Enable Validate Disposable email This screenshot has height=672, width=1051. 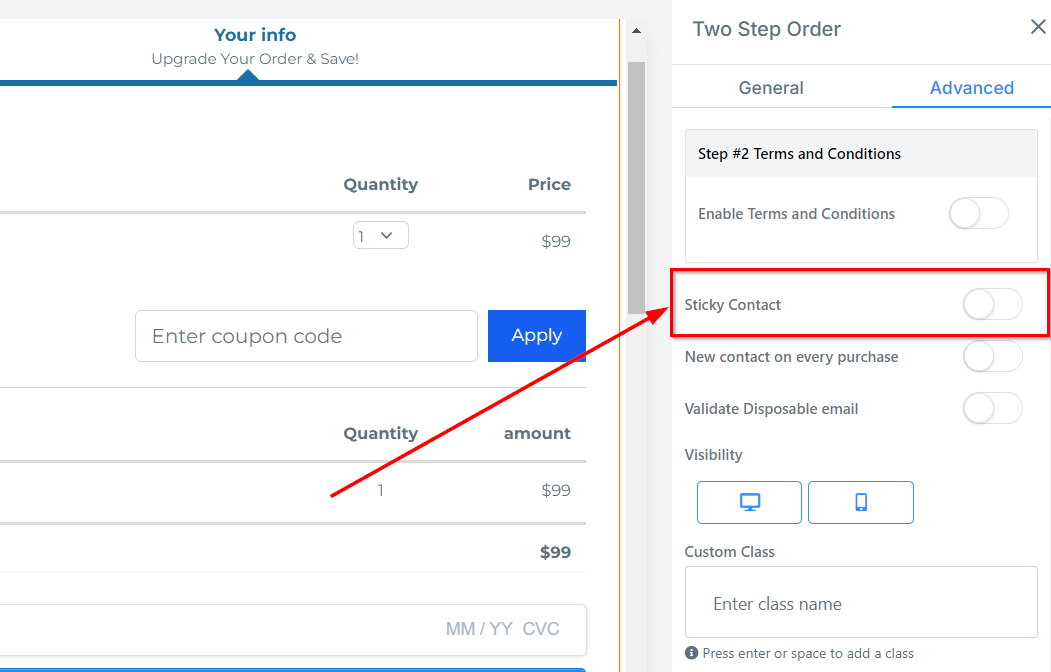point(992,408)
